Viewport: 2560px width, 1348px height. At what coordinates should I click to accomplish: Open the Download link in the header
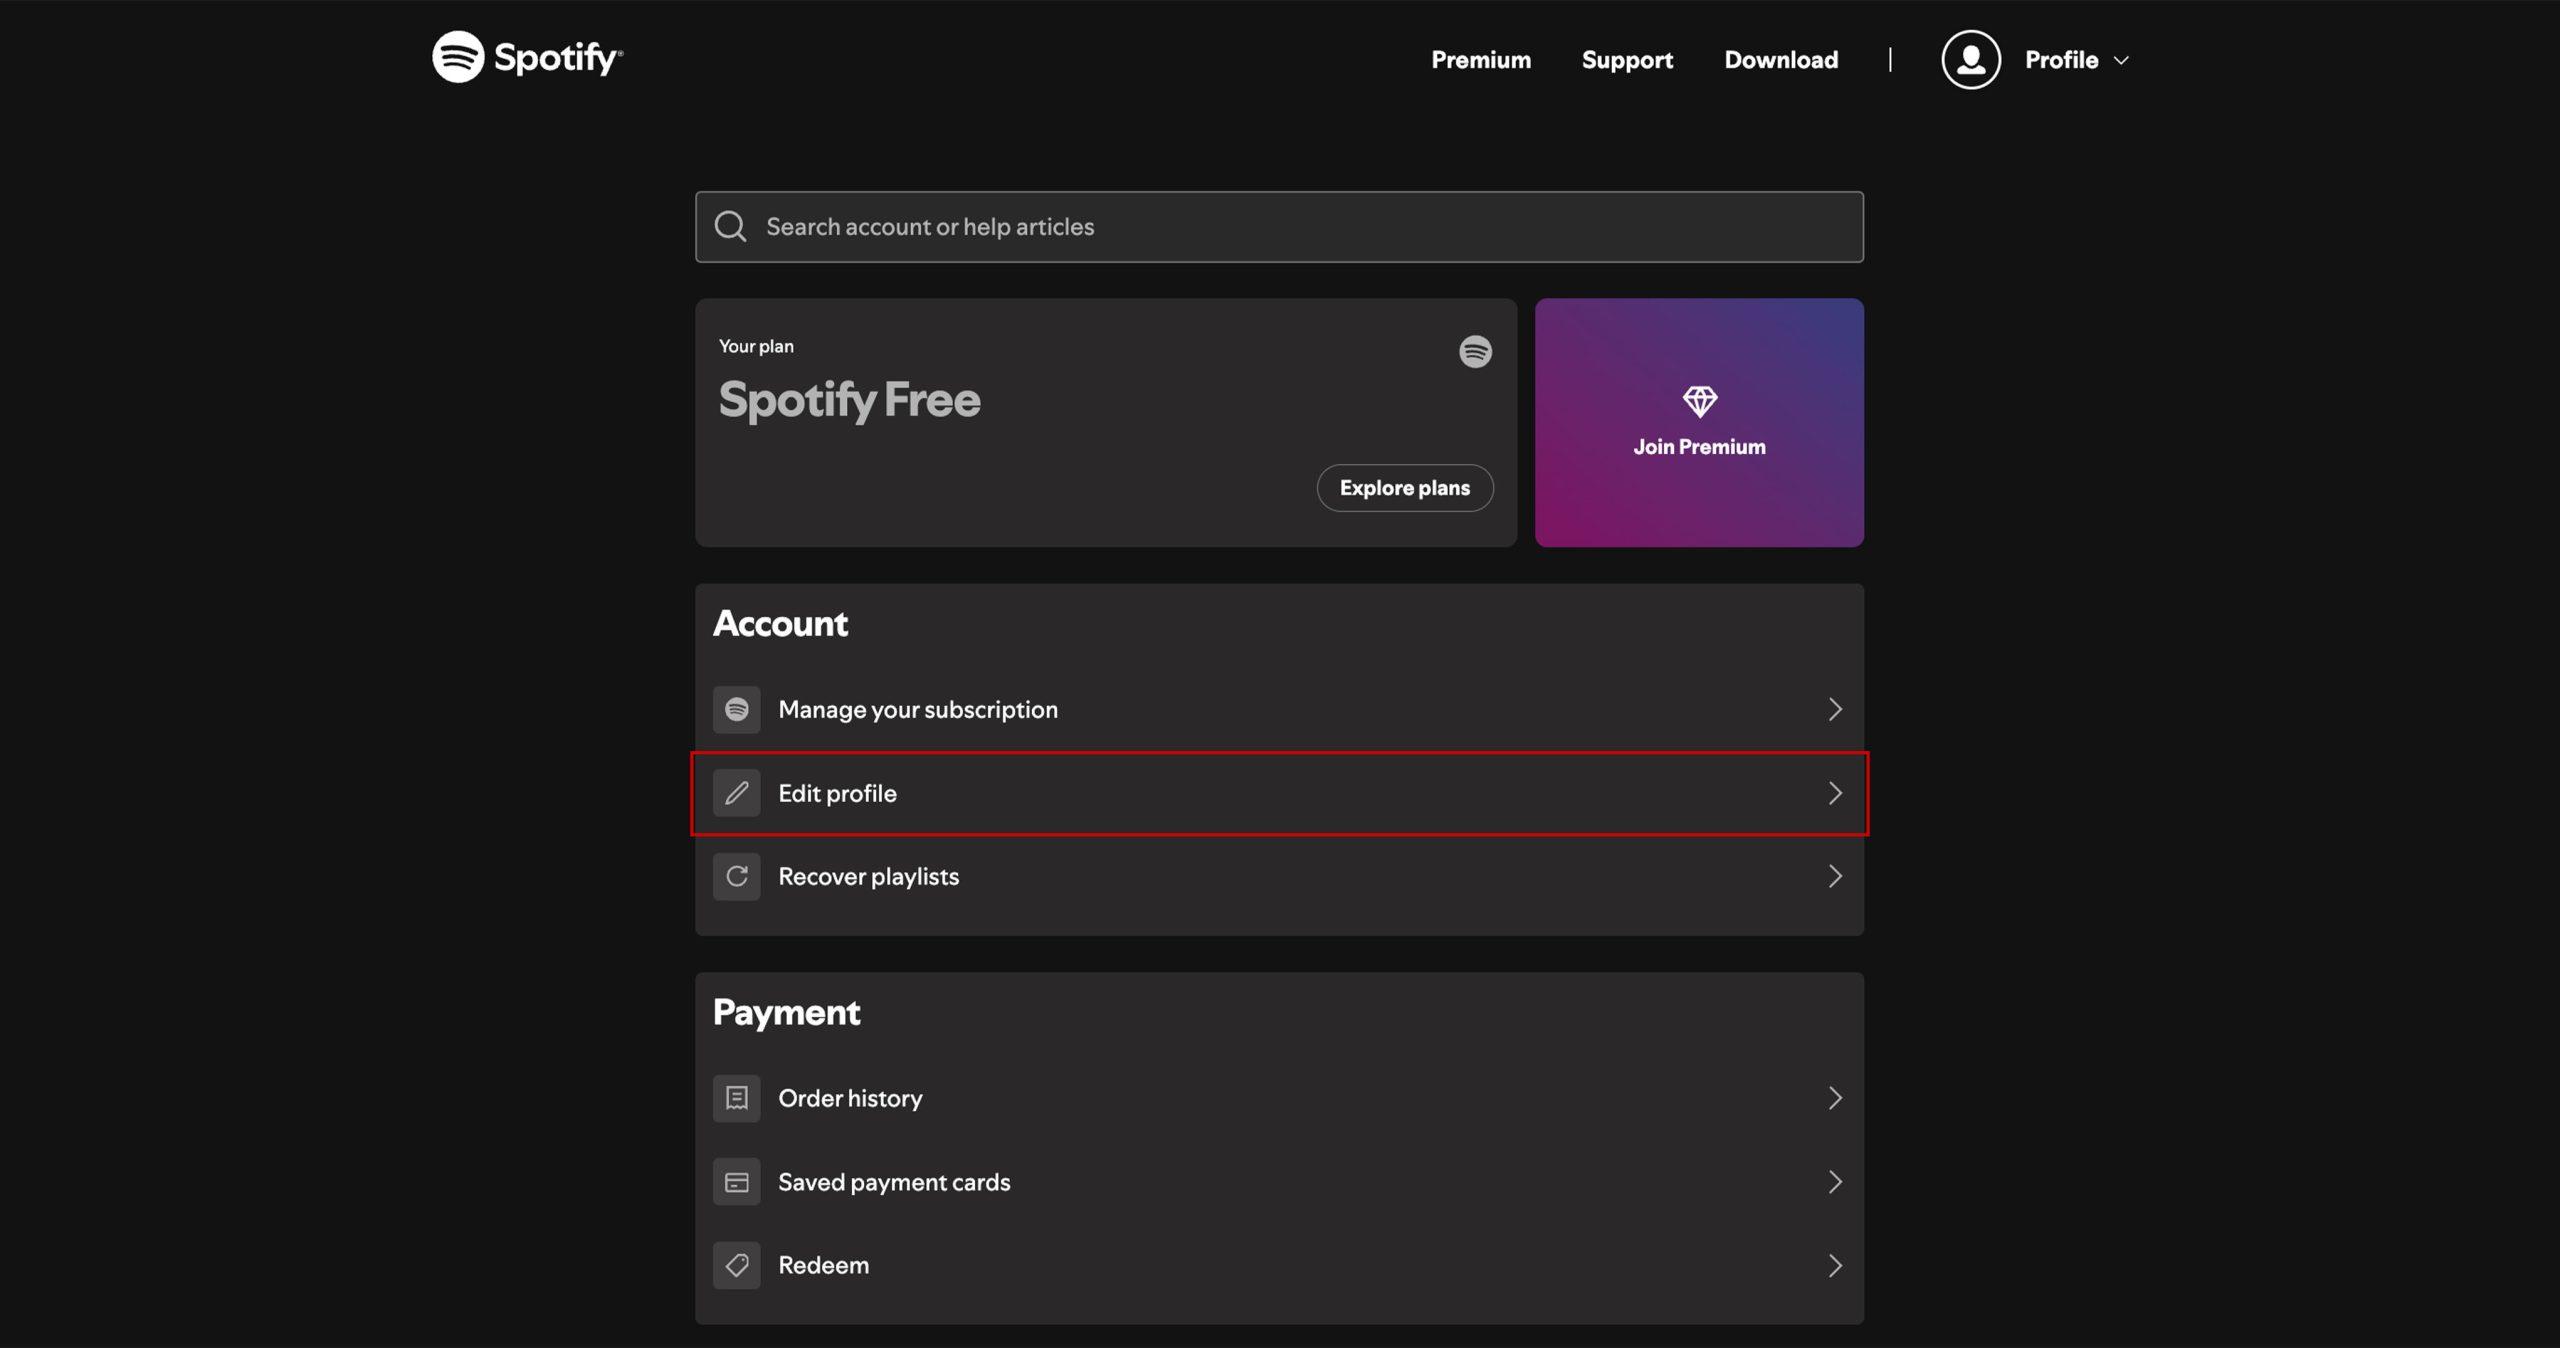(x=1781, y=60)
